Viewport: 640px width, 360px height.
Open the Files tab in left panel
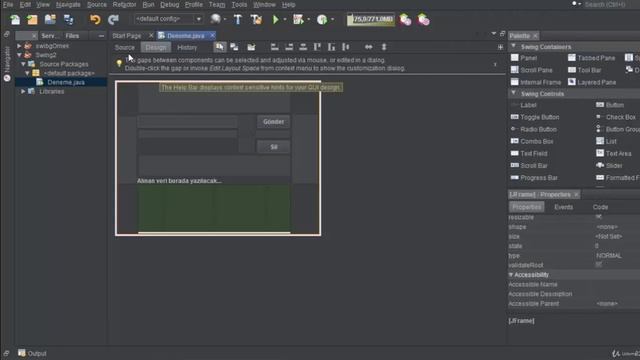pyautogui.click(x=72, y=36)
